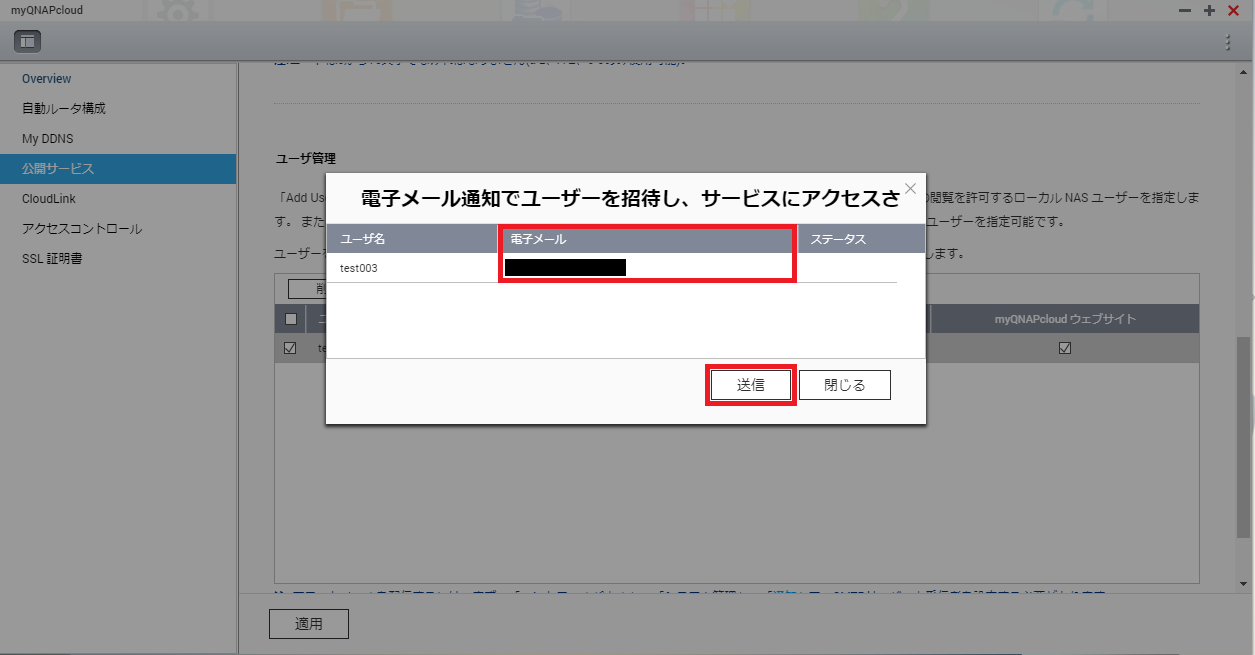Image resolution: width=1255 pixels, height=655 pixels.
Task: Click ユーザ管理 section heading
Action: tap(306, 158)
